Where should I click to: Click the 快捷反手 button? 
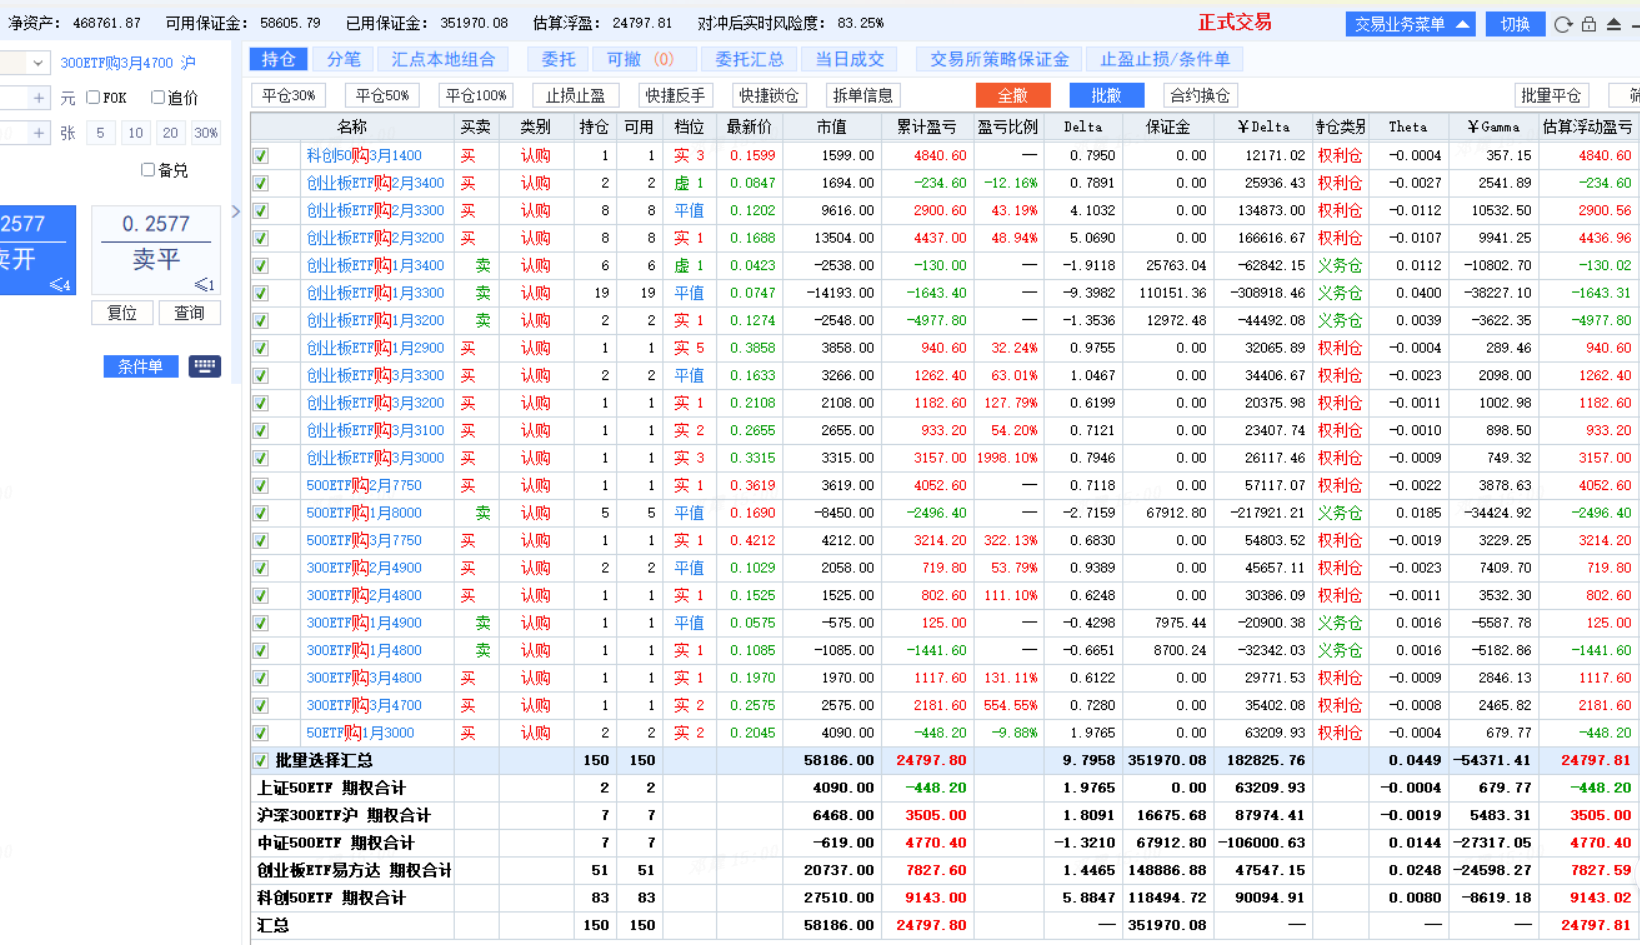pyautogui.click(x=675, y=96)
